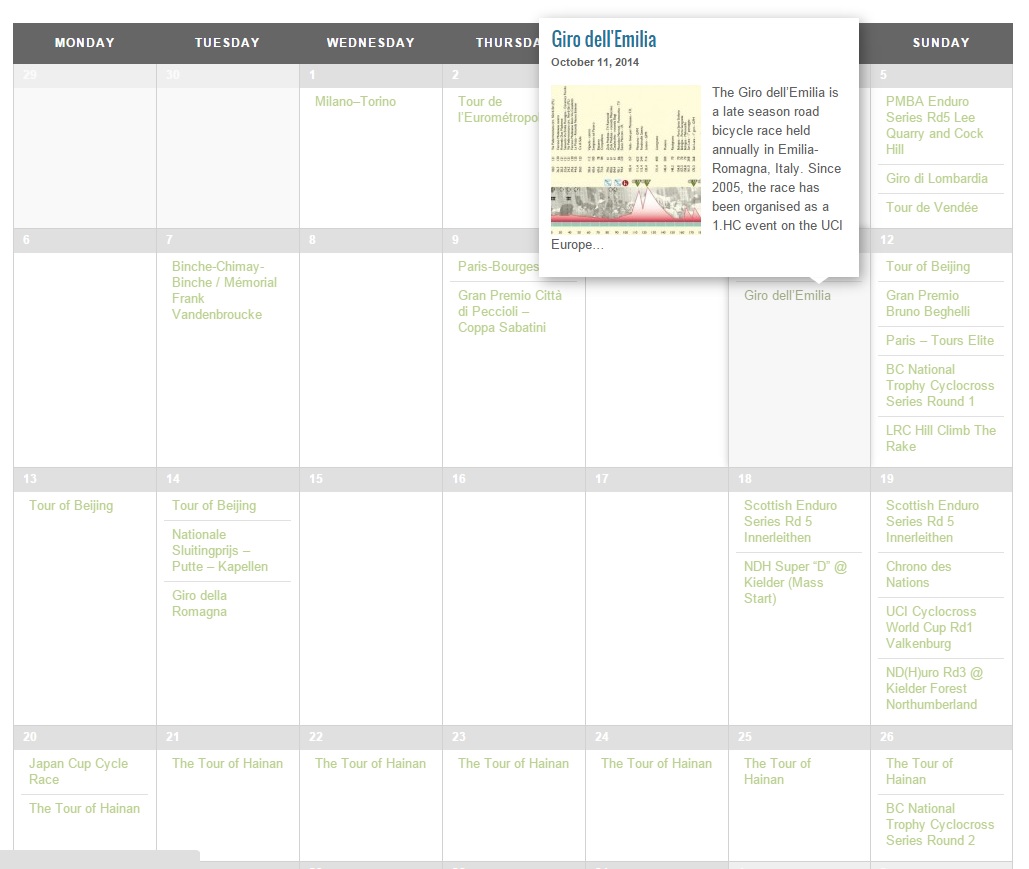Click the Sunday column header
This screenshot has height=869, width=1029.
[940, 43]
